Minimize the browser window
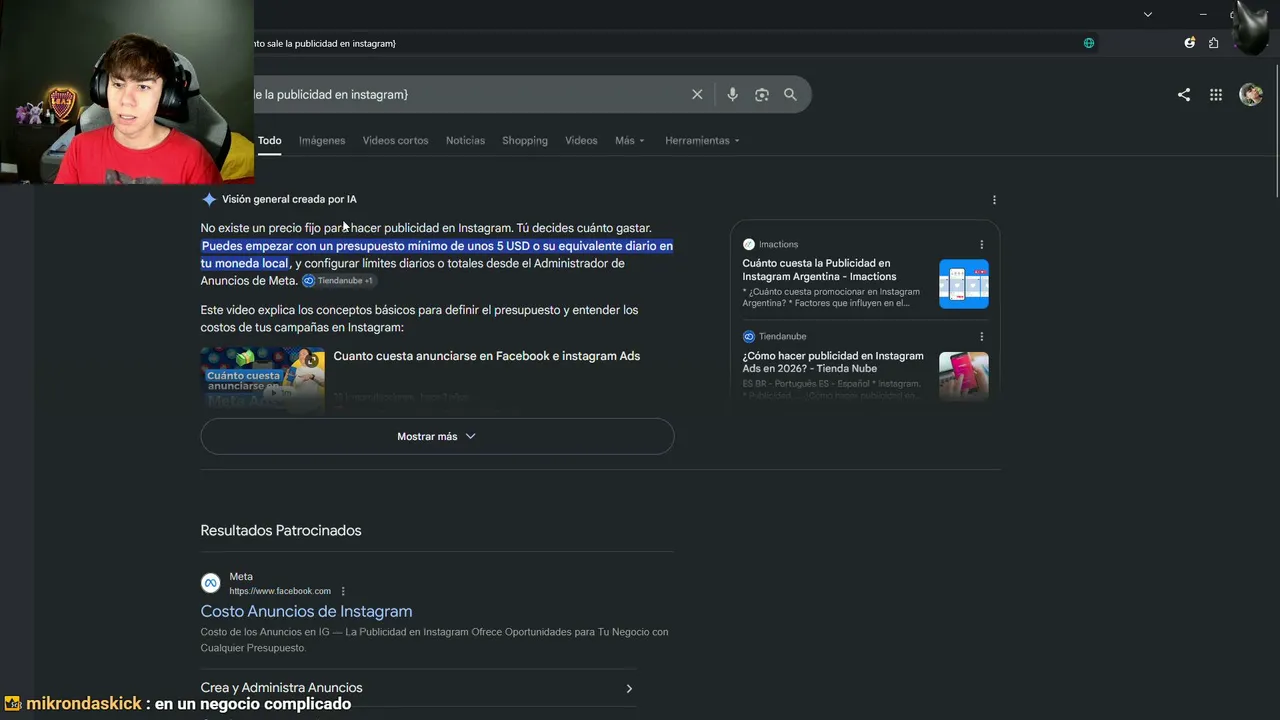The image size is (1280, 720). click(1203, 14)
